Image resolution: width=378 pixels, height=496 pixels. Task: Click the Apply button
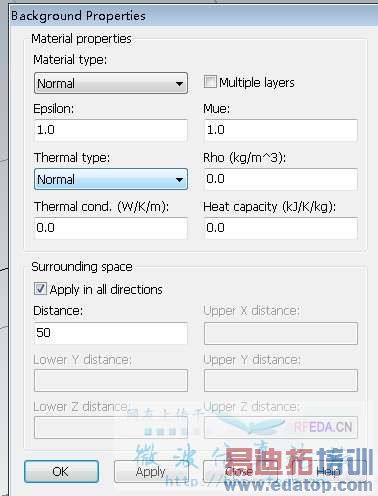[151, 471]
